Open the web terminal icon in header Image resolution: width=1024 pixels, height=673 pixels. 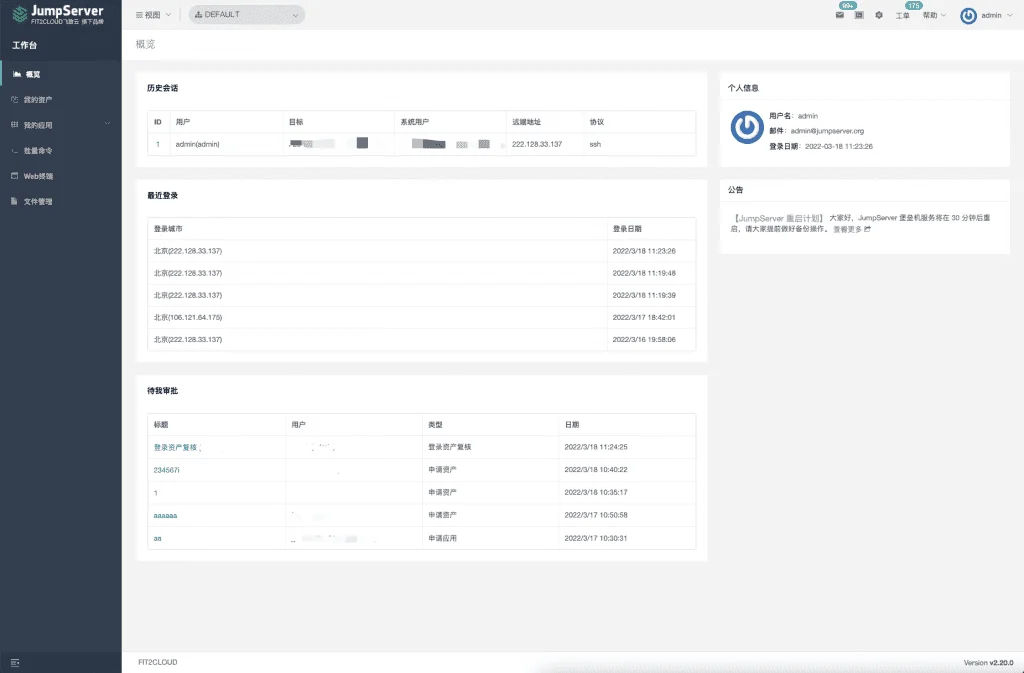tap(859, 15)
